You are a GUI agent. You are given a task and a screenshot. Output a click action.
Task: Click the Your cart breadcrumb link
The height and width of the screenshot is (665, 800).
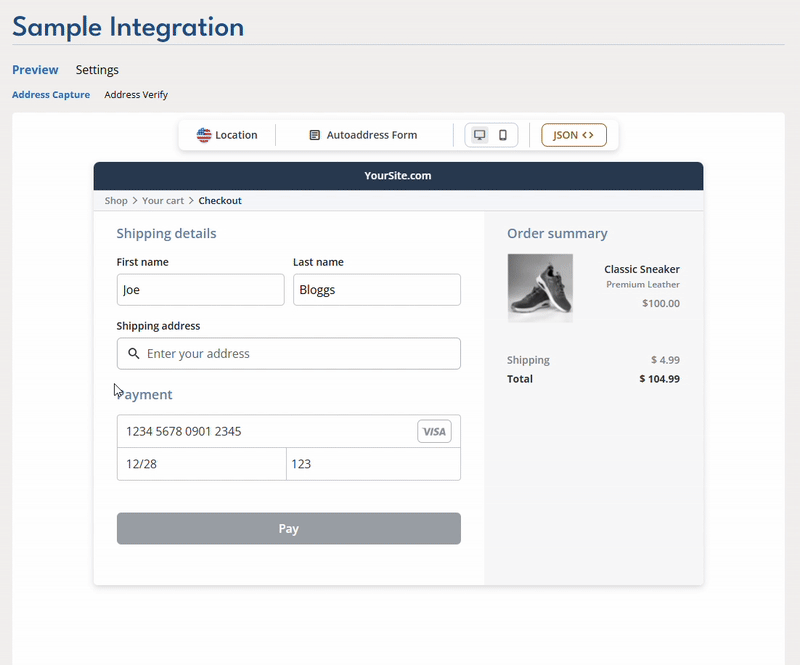[163, 201]
